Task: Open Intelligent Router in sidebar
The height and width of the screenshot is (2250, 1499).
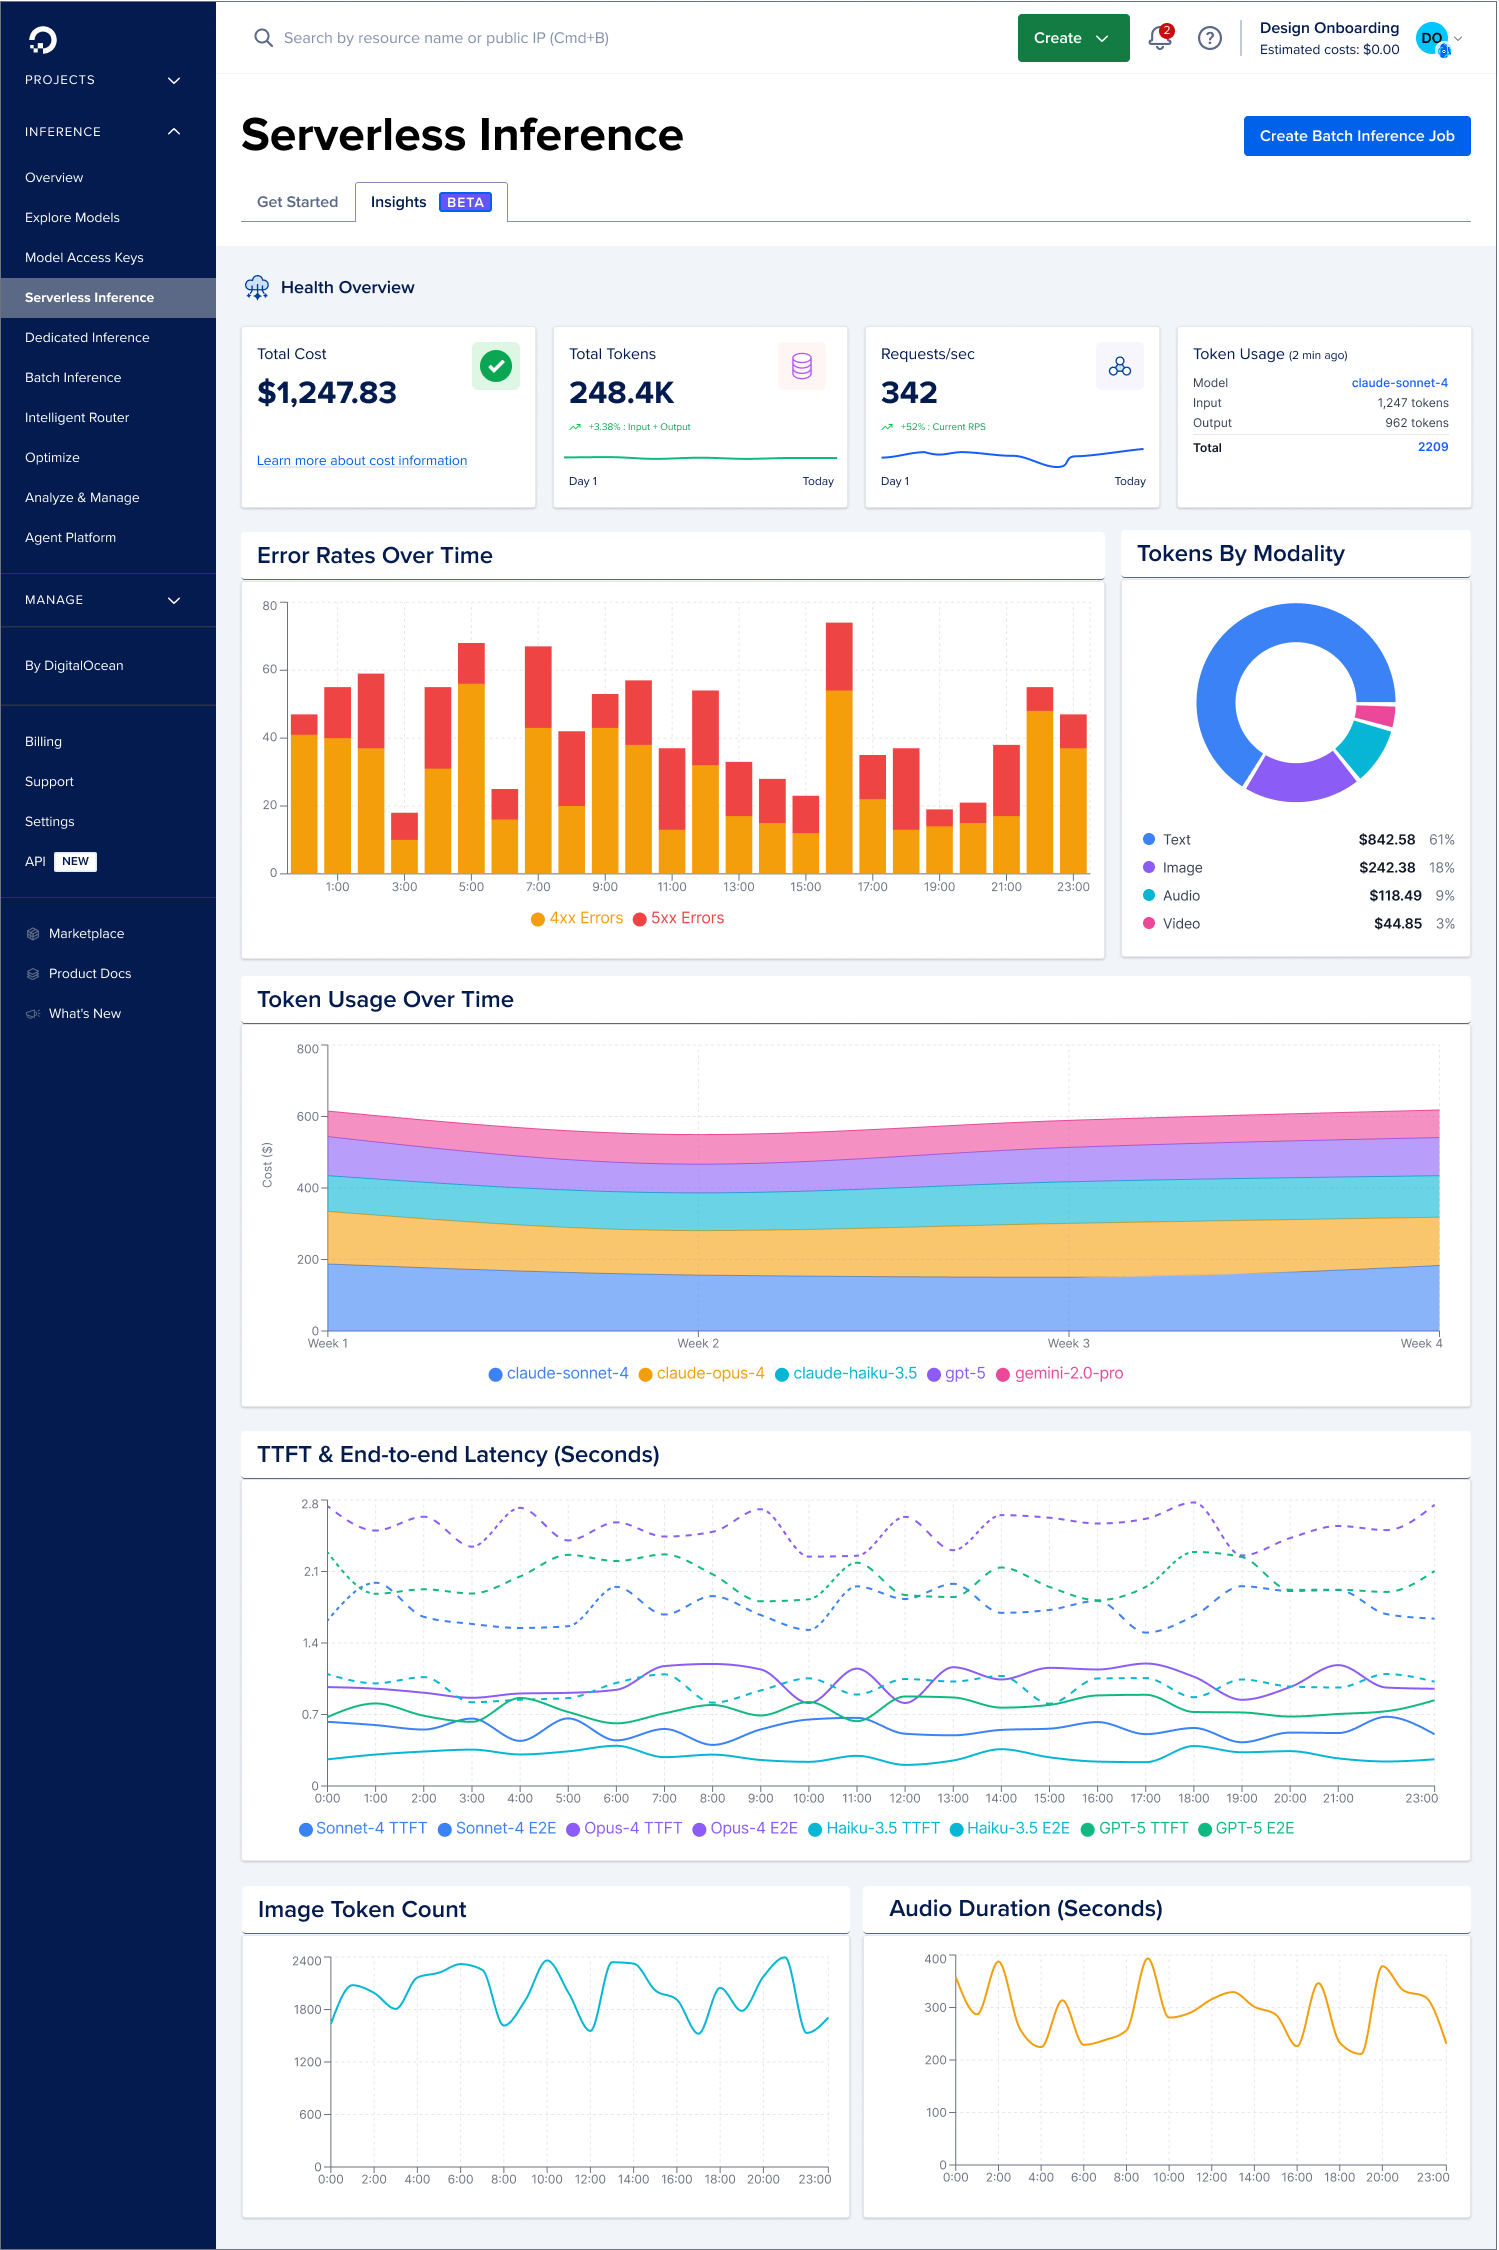Action: point(77,418)
